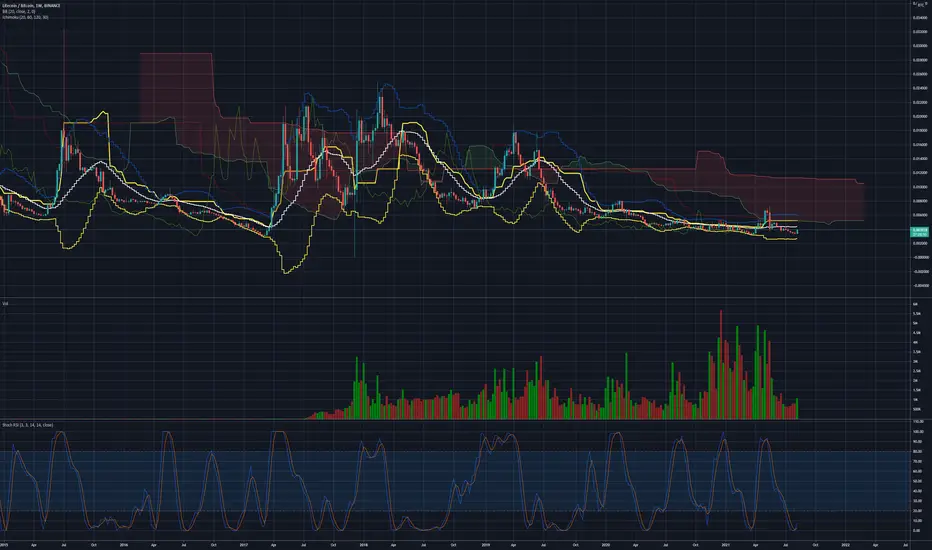
Task: Click the 2019 label on time axis
Action: [x=485, y=544]
